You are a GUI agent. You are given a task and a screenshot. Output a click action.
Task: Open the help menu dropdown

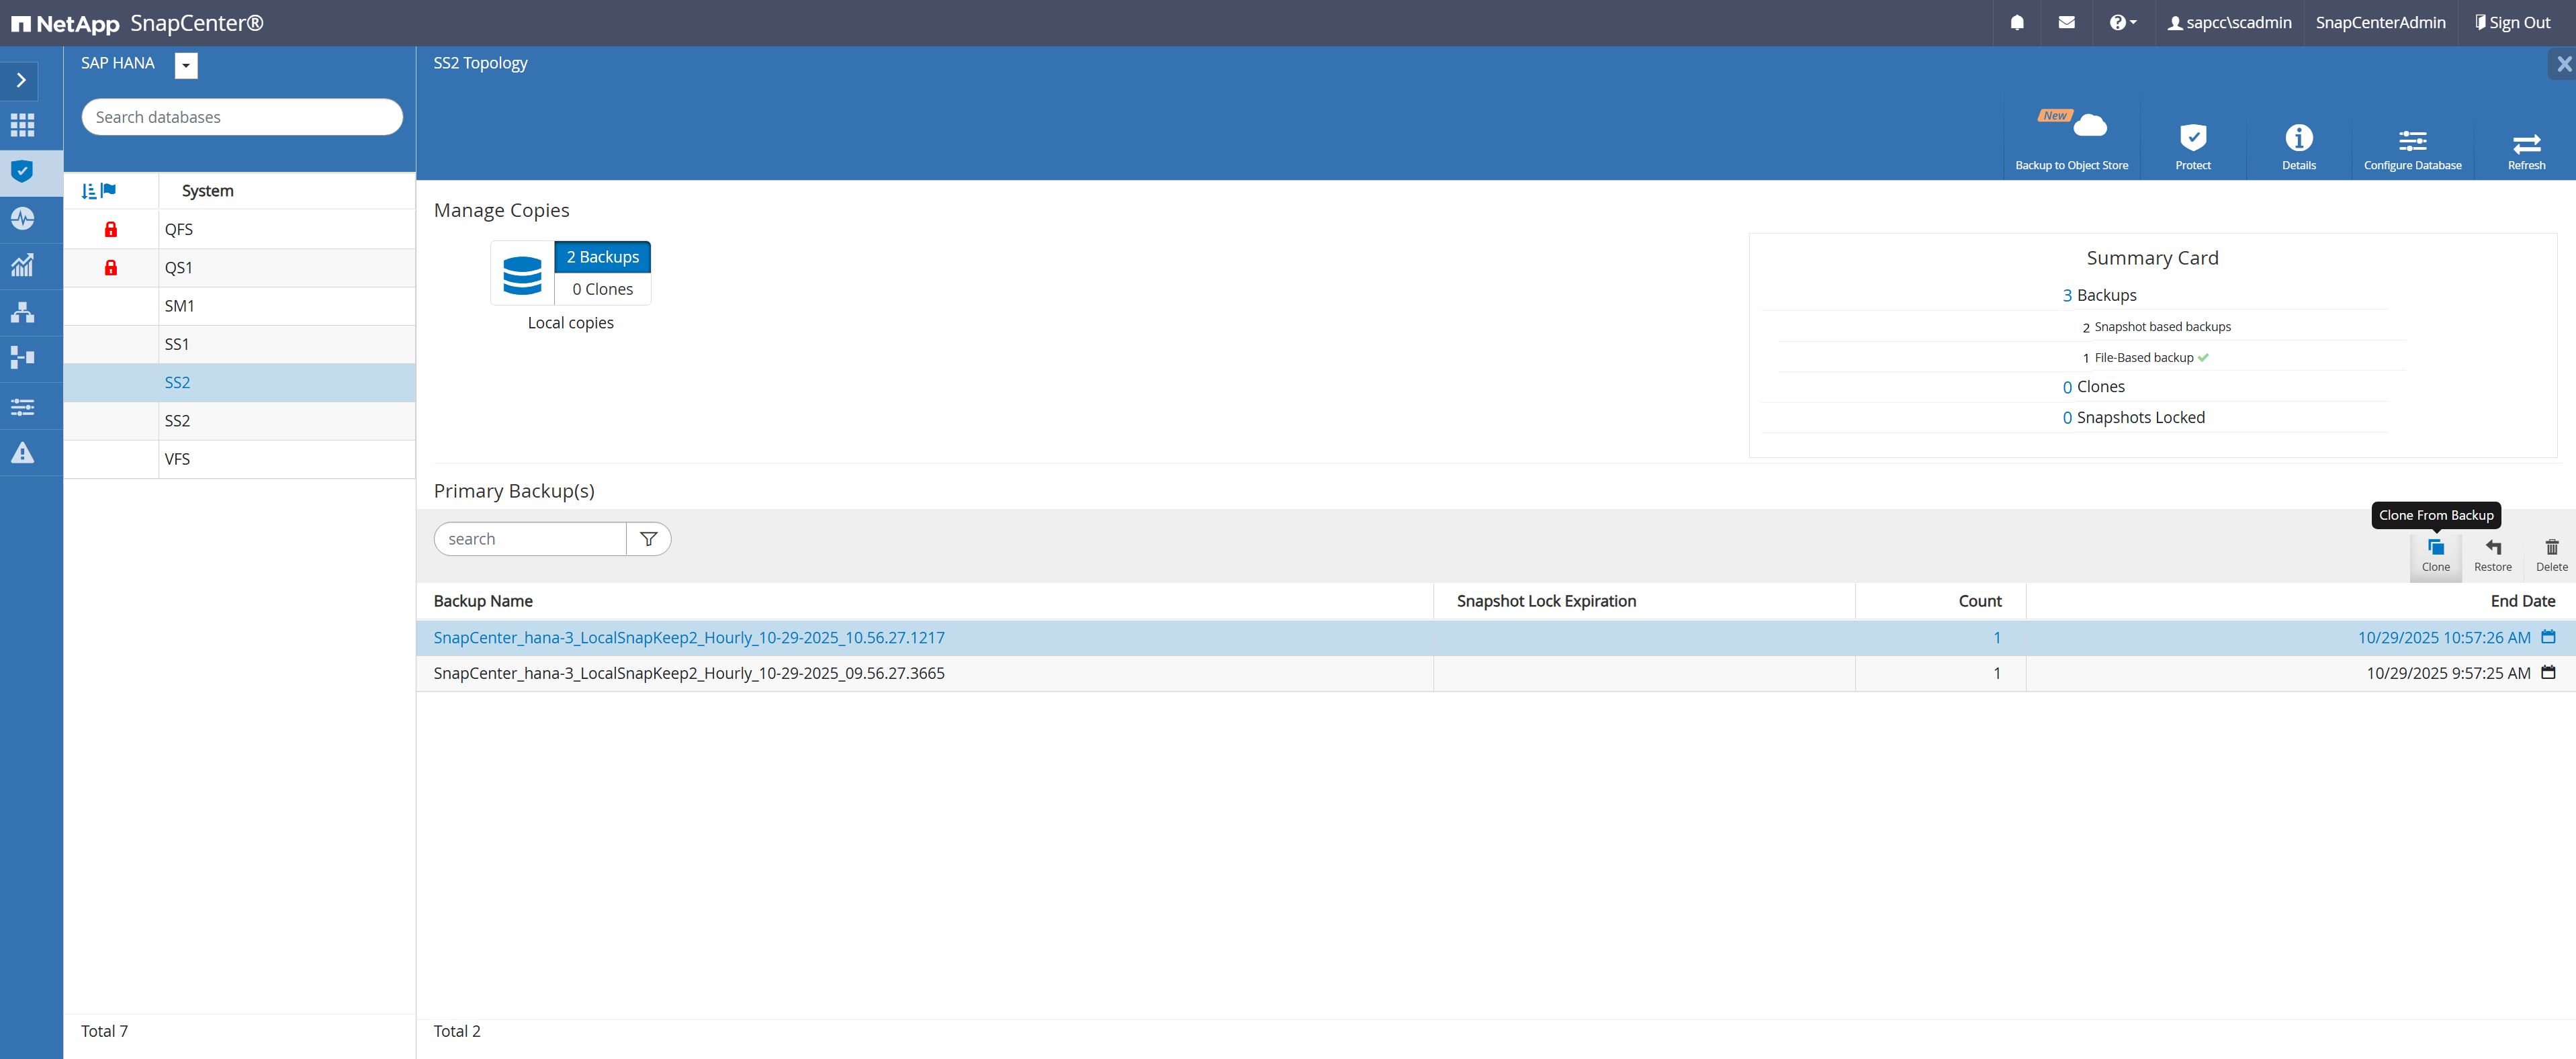point(2122,23)
